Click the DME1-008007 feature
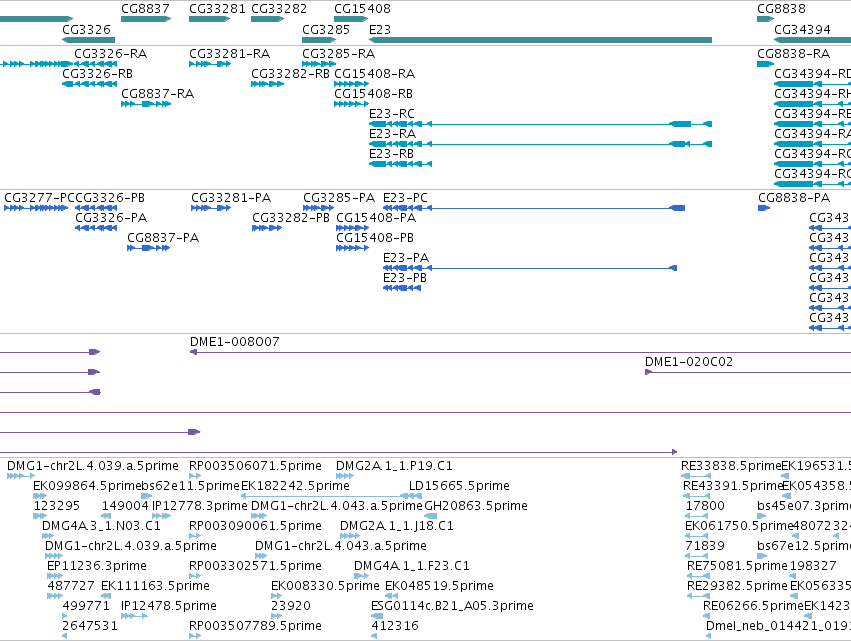 (x=520, y=352)
